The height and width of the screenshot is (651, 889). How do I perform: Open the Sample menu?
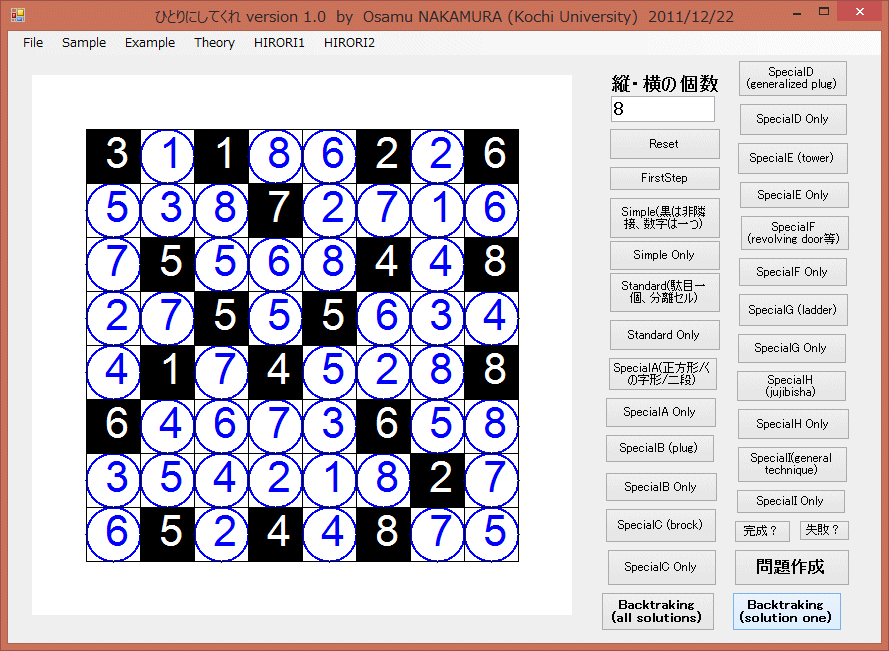click(84, 43)
